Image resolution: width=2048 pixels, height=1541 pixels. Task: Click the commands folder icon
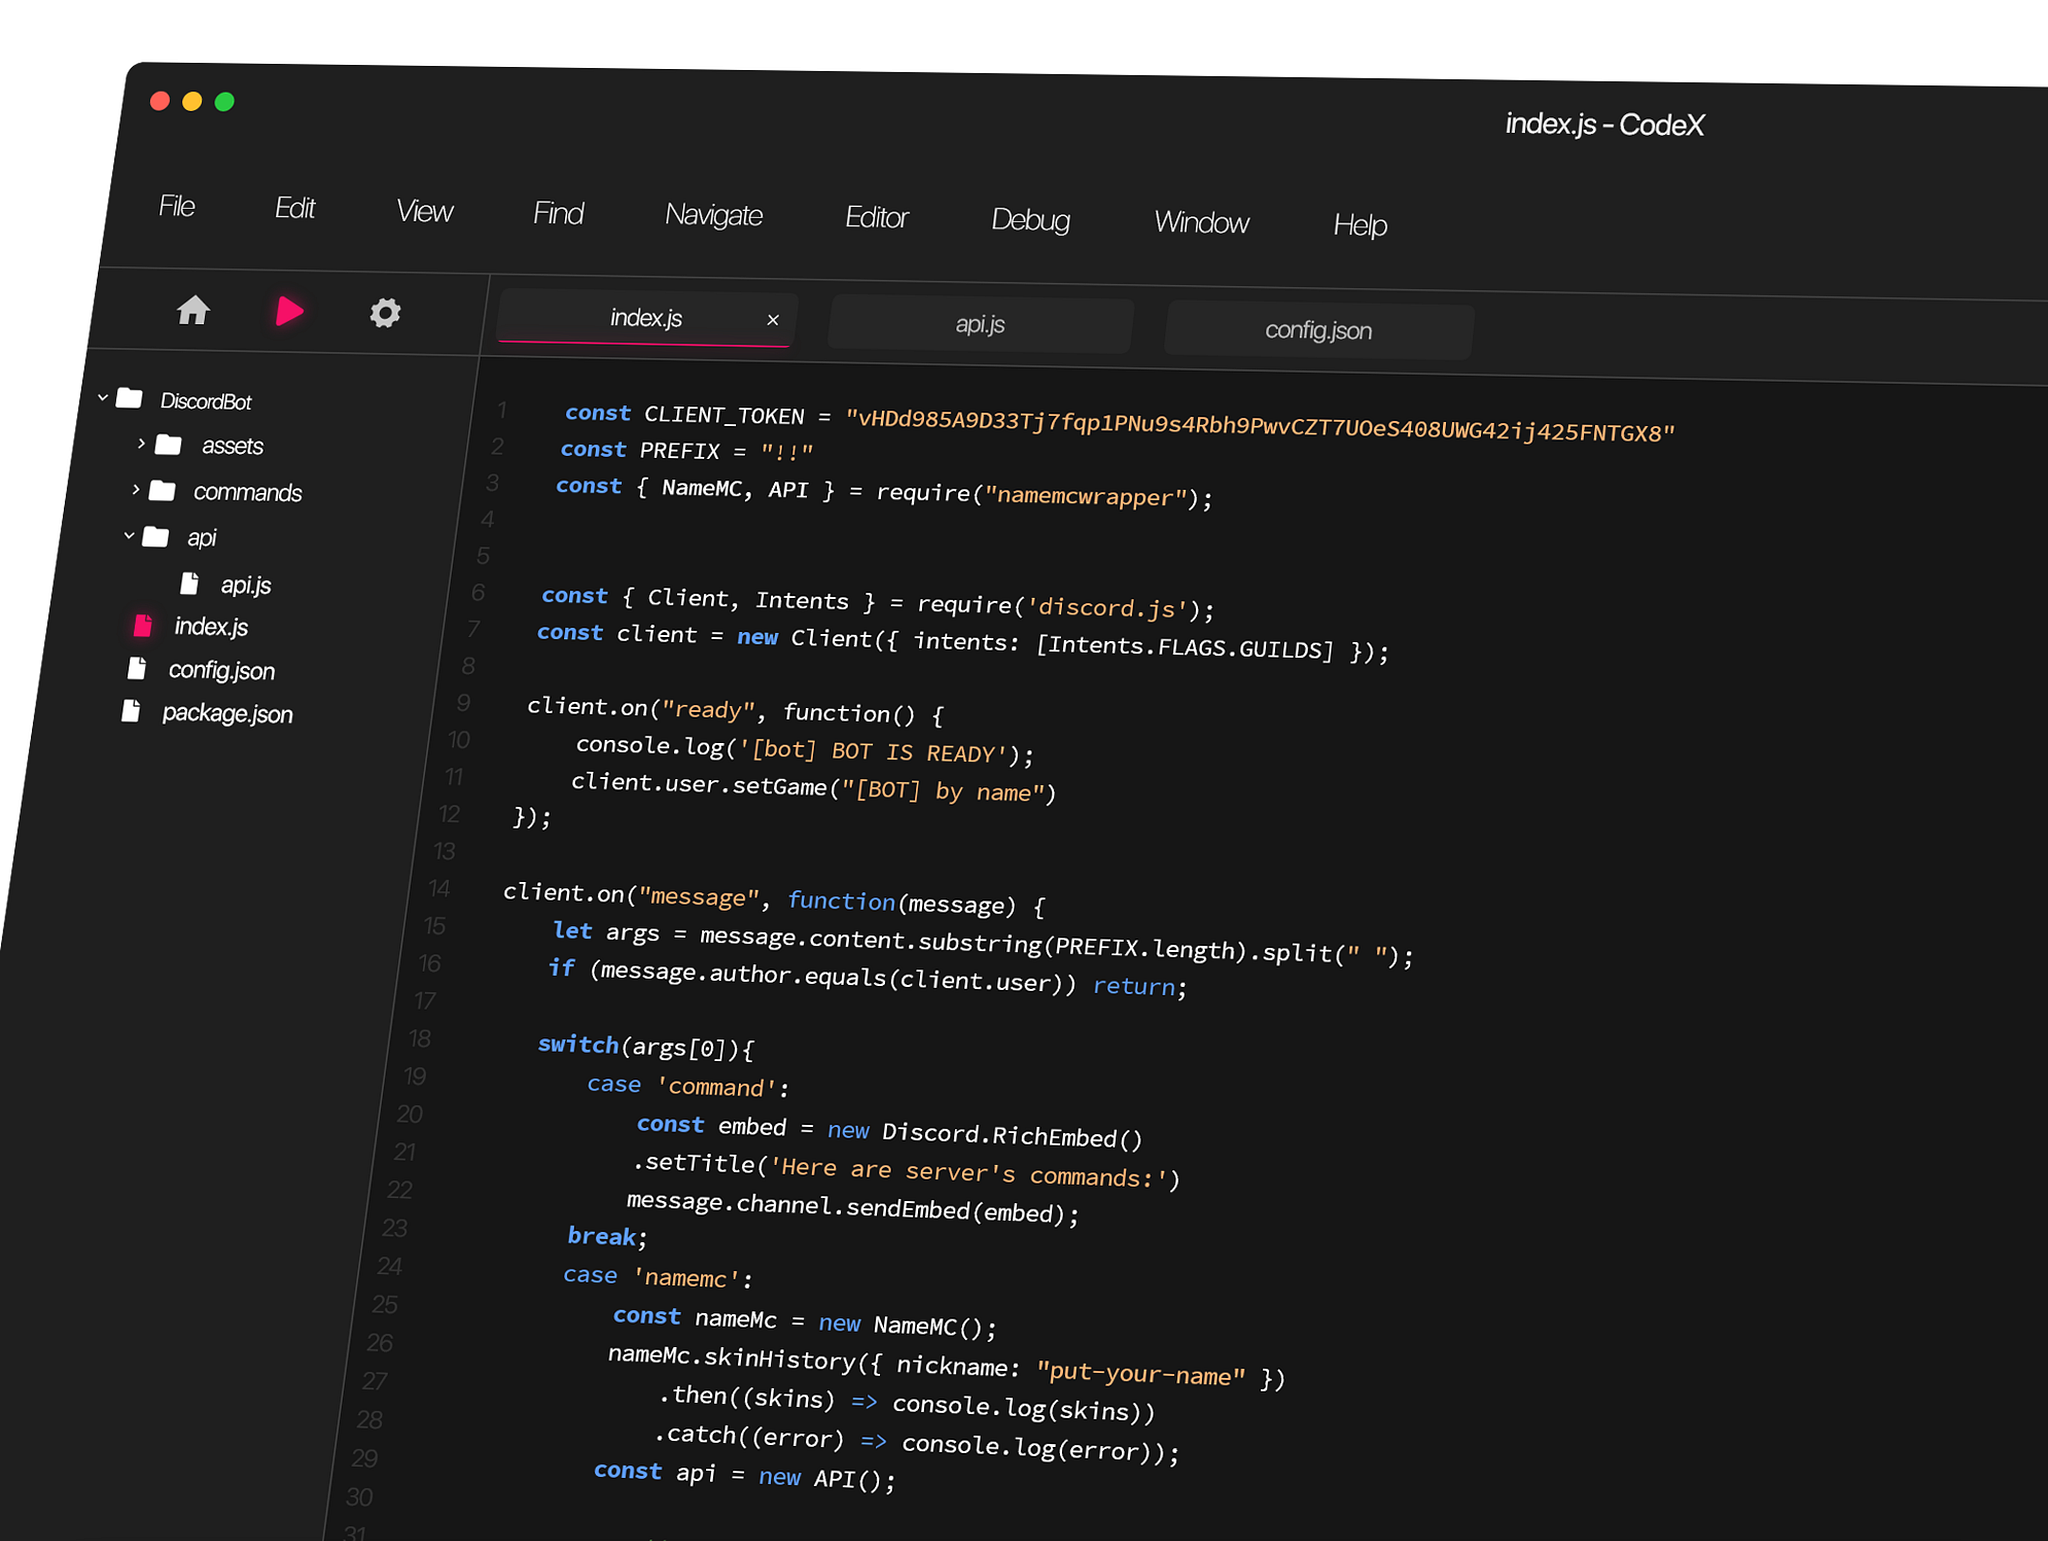point(164,491)
